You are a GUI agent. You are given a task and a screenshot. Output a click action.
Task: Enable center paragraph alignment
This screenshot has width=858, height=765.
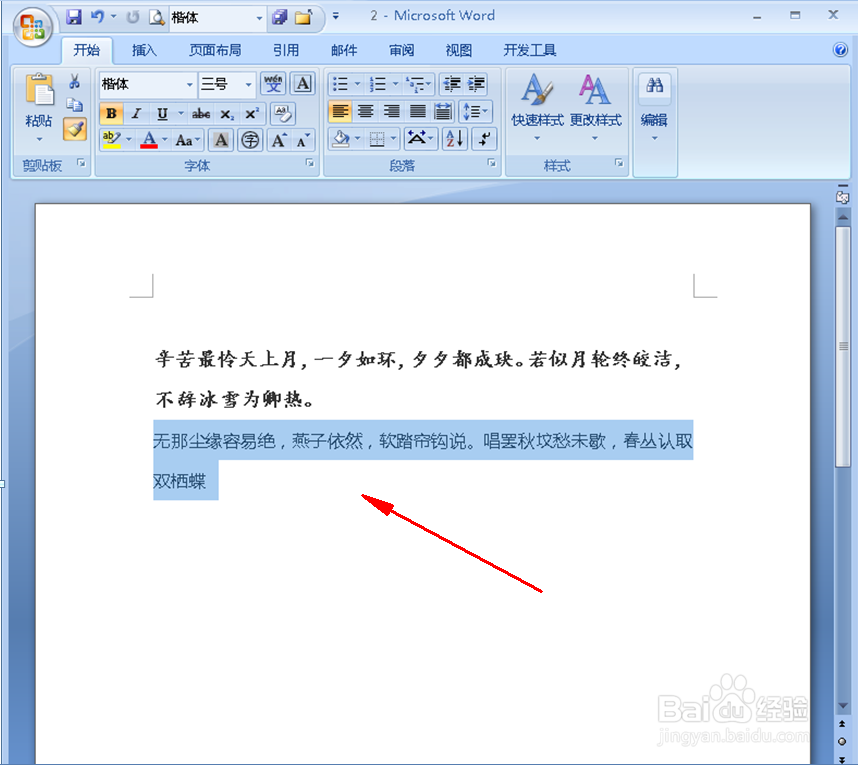[x=366, y=111]
